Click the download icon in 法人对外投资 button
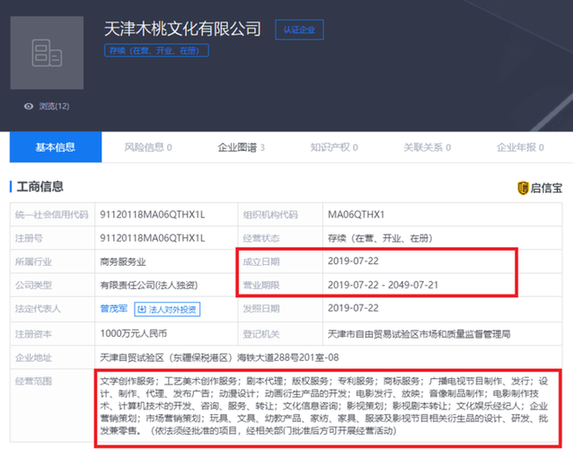Screen dimensions: 573x458 tap(141, 310)
